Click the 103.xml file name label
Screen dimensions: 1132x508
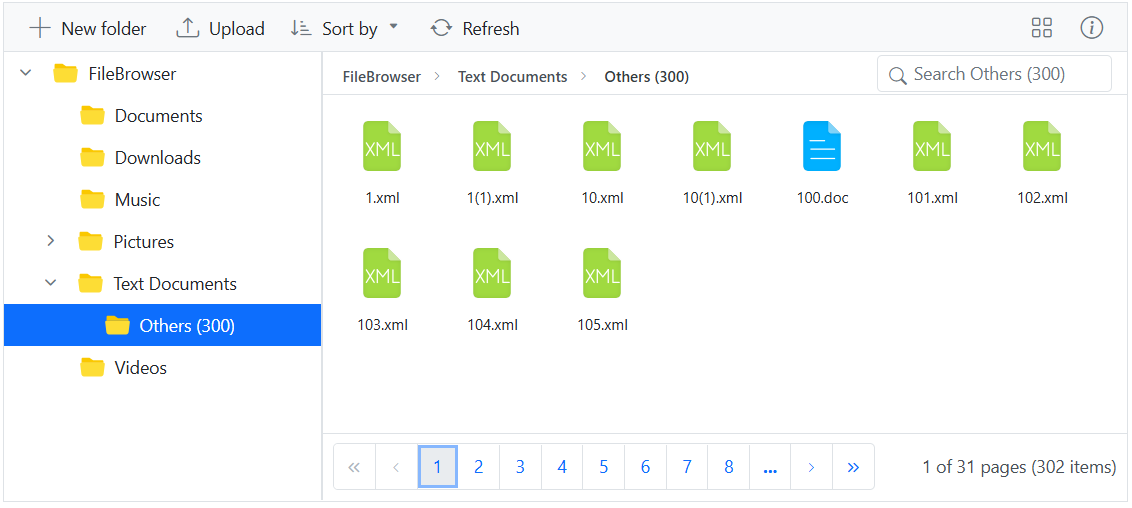point(382,325)
